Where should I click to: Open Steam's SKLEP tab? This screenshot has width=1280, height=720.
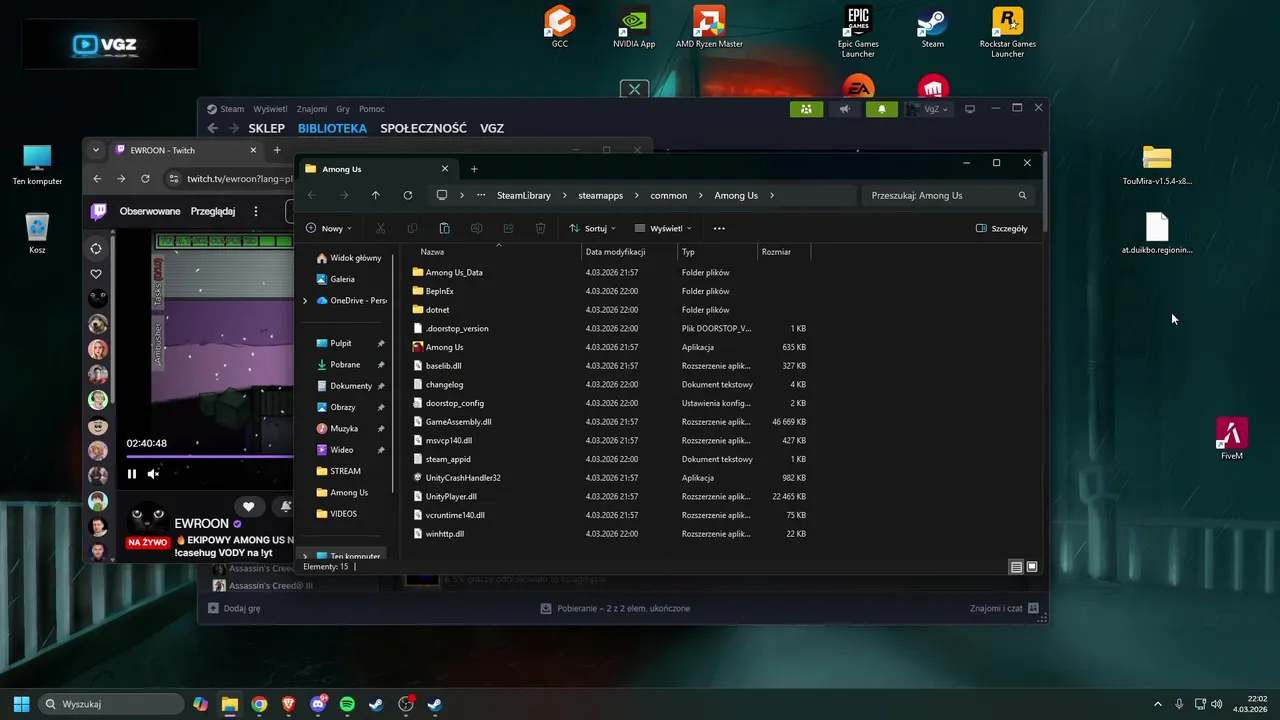point(266,128)
